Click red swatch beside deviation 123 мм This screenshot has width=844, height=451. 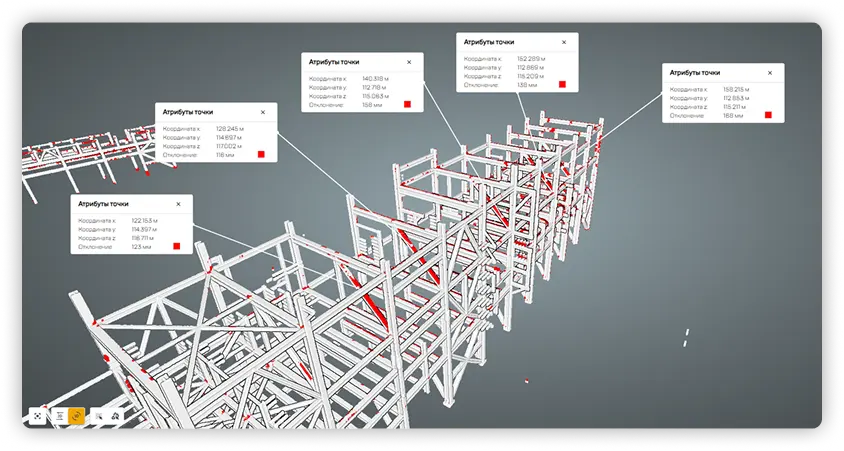coord(176,246)
